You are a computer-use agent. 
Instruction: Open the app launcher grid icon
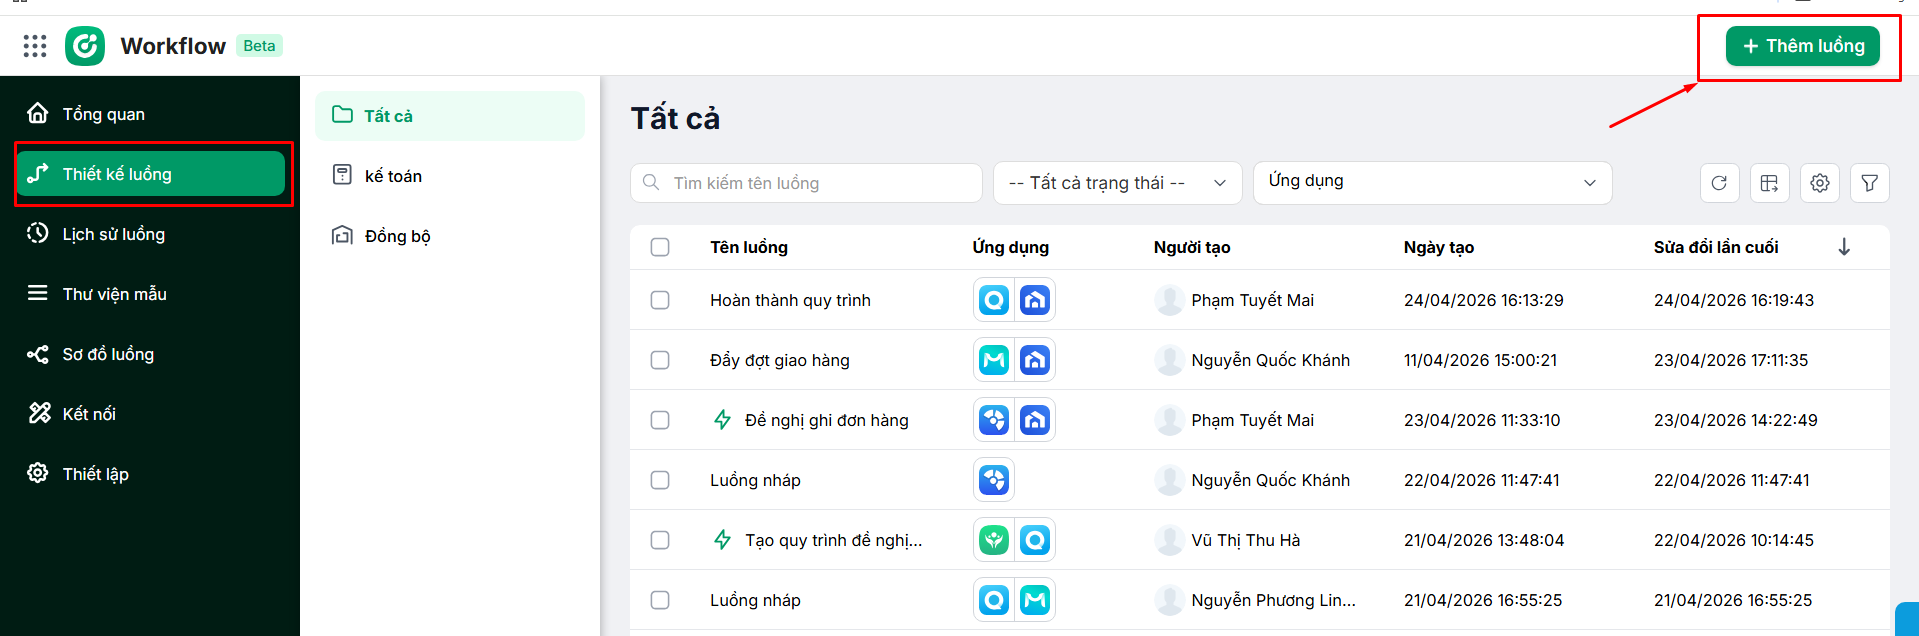click(35, 46)
